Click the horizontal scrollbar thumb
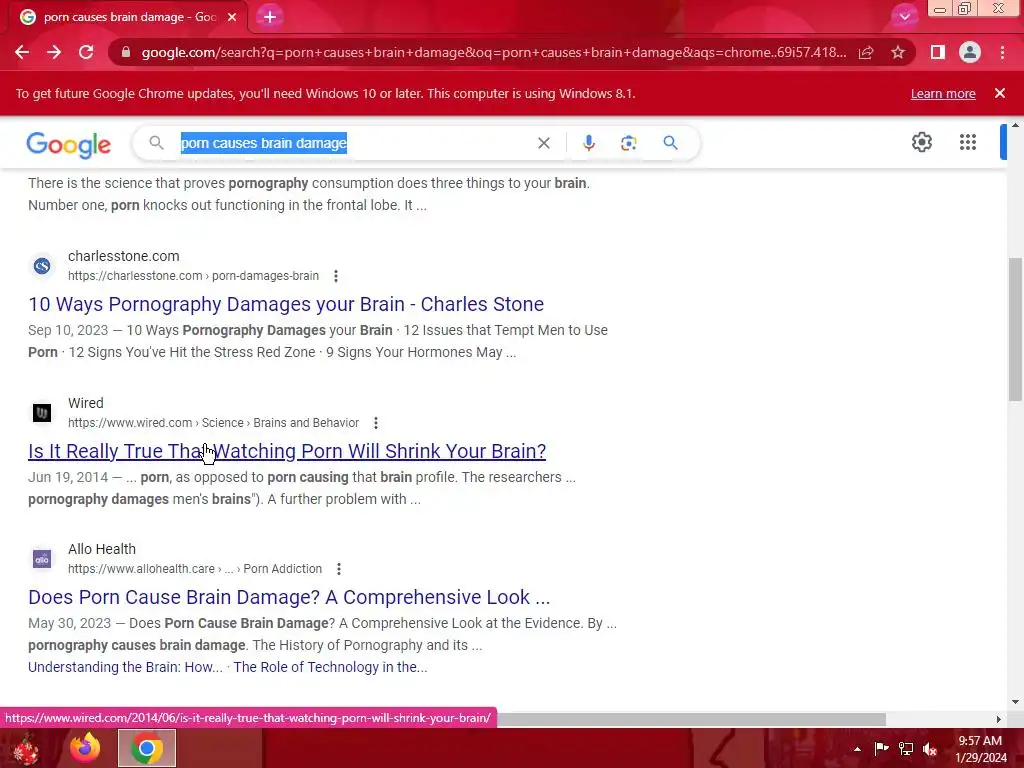Viewport: 1024px width, 768px height. coord(691,719)
